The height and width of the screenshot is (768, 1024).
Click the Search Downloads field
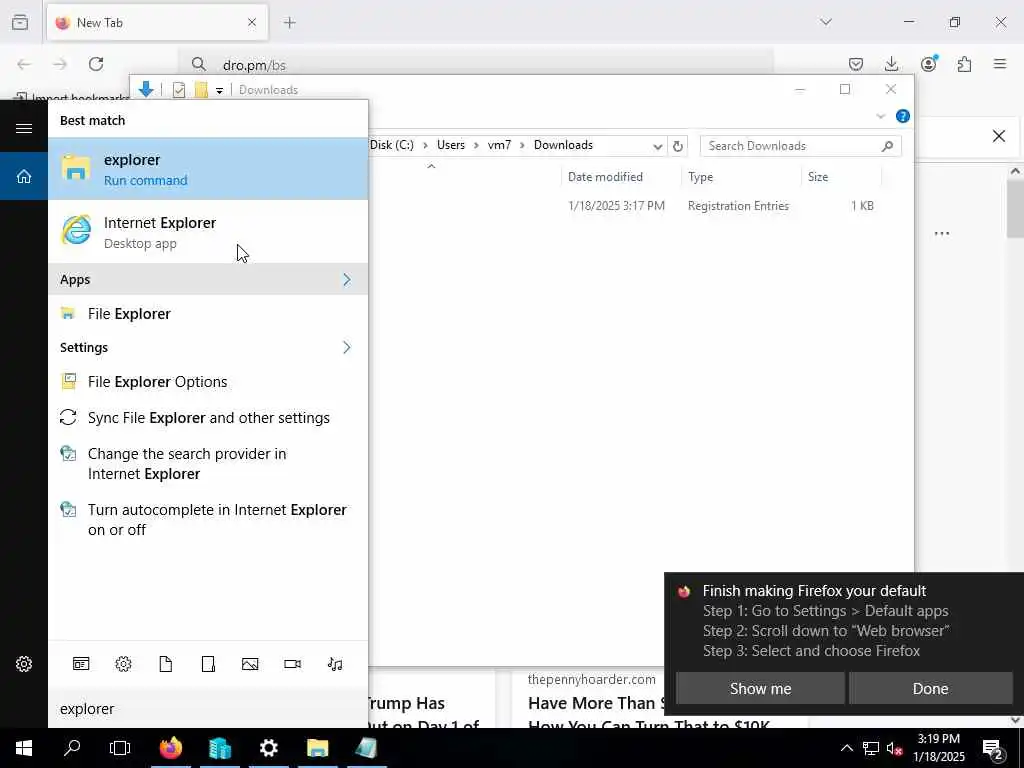[800, 146]
